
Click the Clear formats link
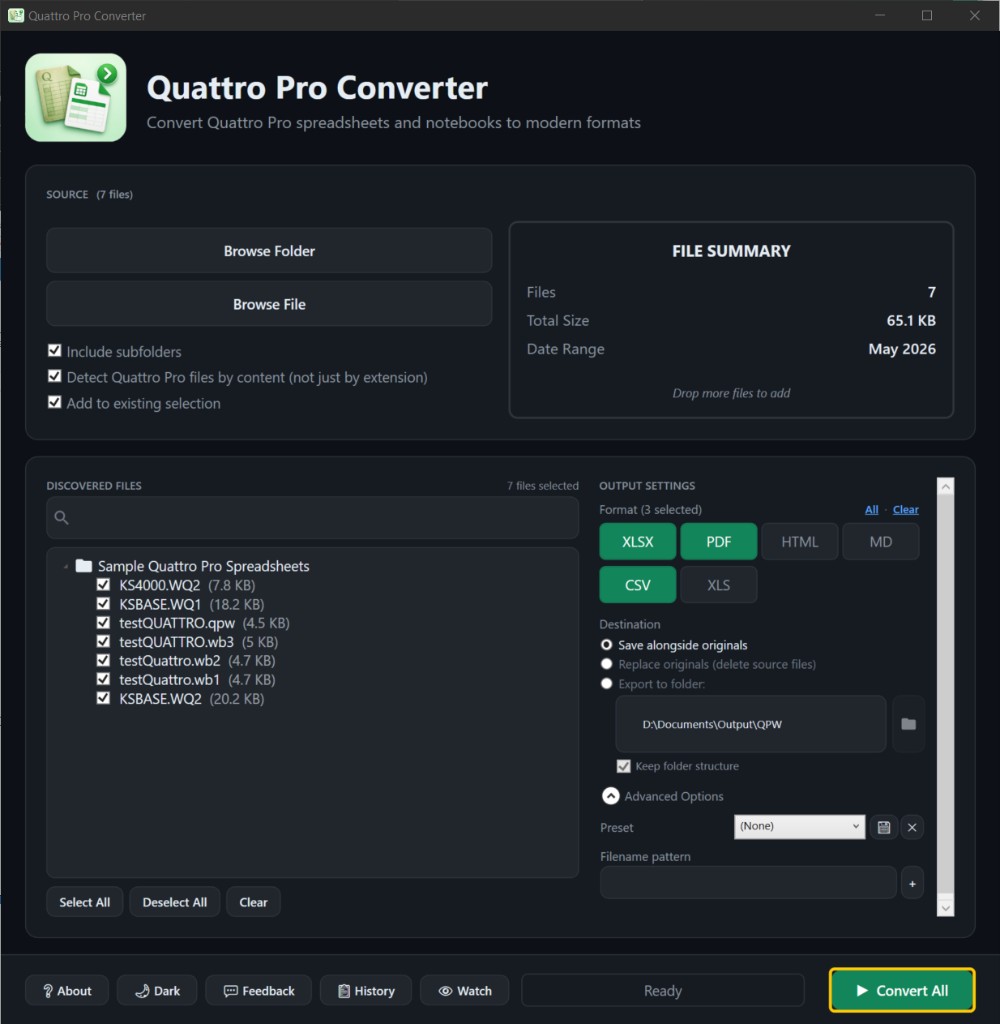tap(905, 509)
